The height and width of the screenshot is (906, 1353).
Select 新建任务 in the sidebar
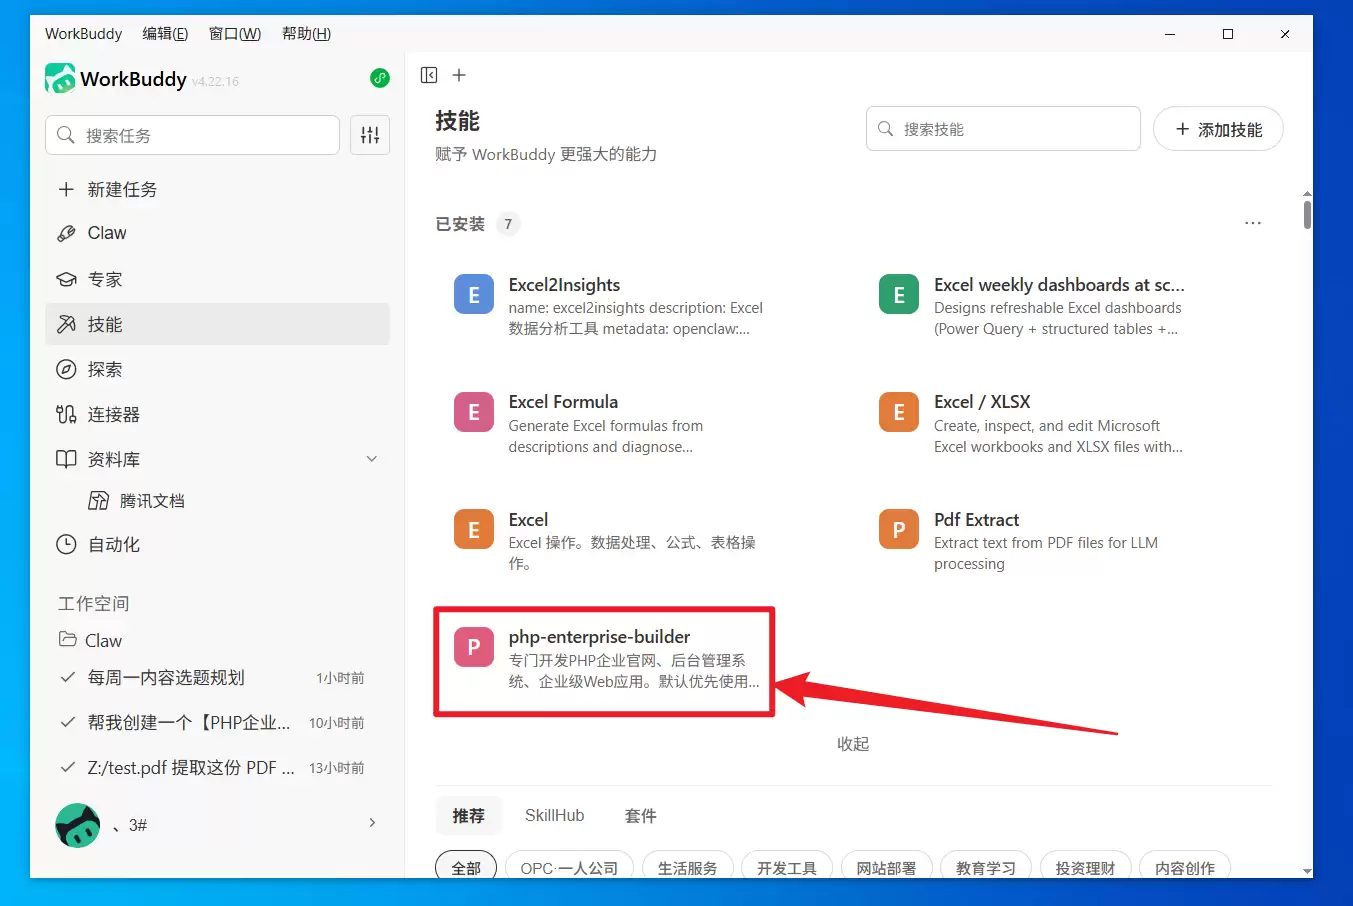pyautogui.click(x=217, y=189)
